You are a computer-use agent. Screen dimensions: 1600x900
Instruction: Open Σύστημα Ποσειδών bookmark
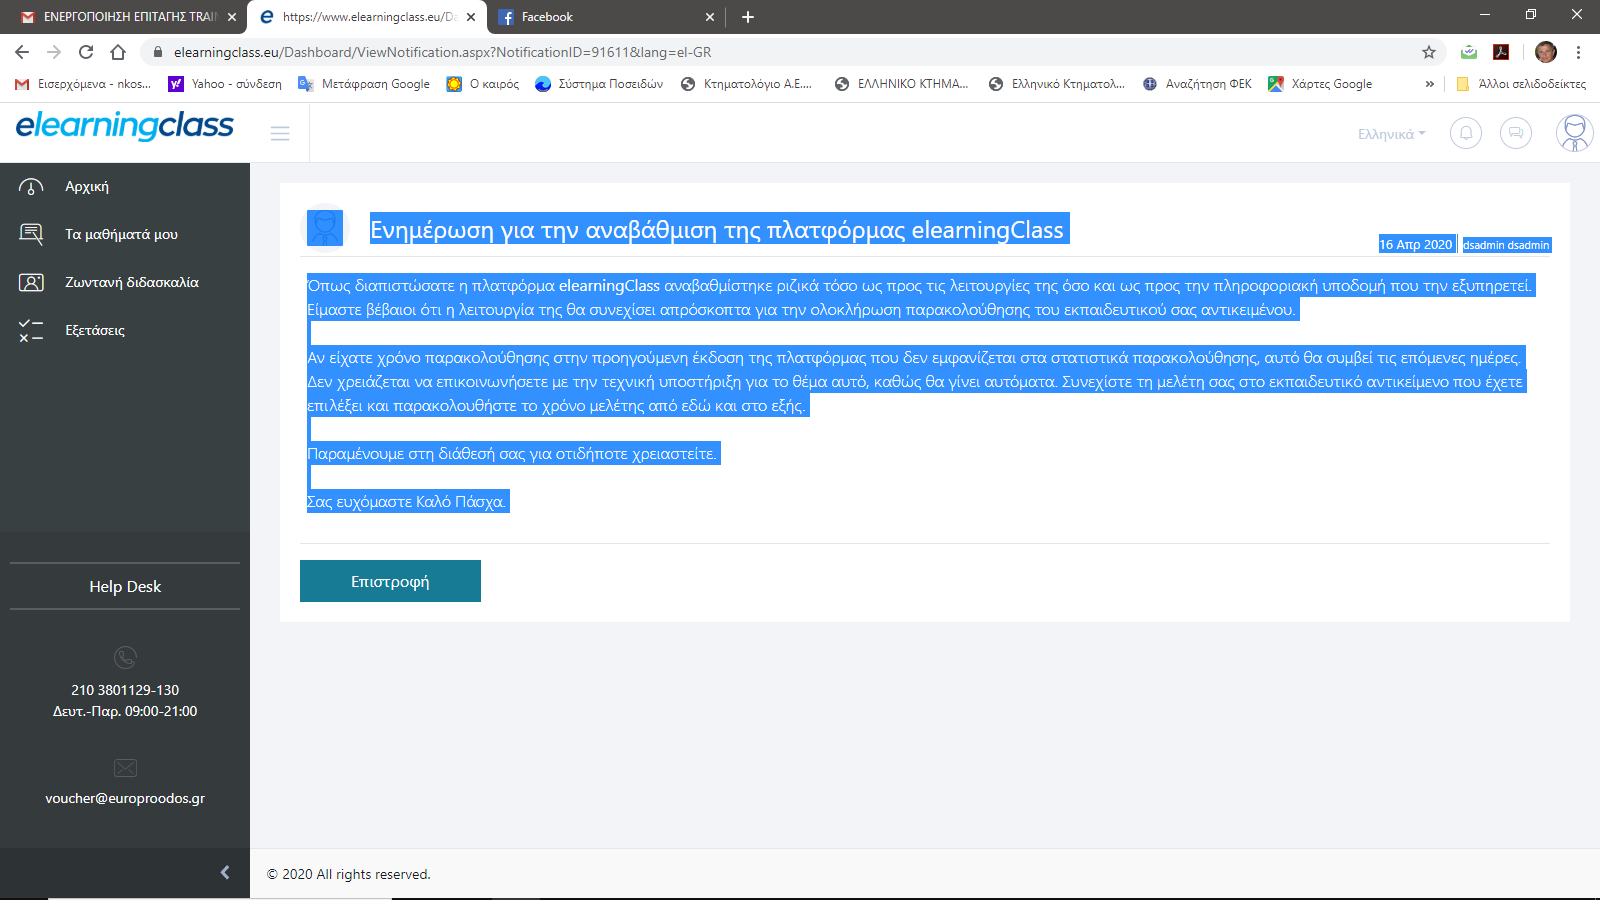click(x=599, y=84)
